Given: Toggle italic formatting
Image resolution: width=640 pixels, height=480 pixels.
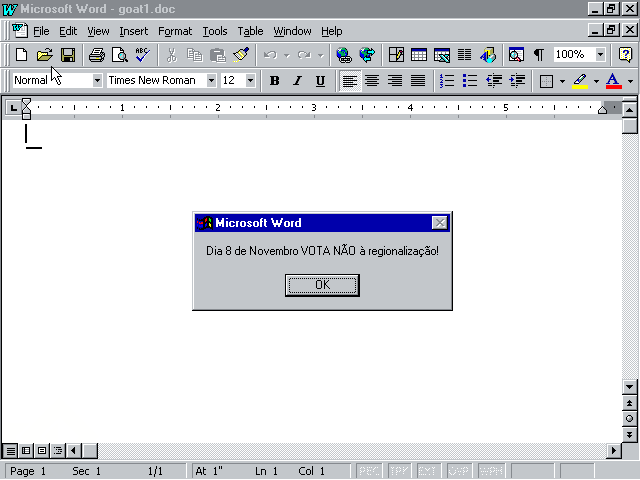Looking at the screenshot, I should click(298, 81).
